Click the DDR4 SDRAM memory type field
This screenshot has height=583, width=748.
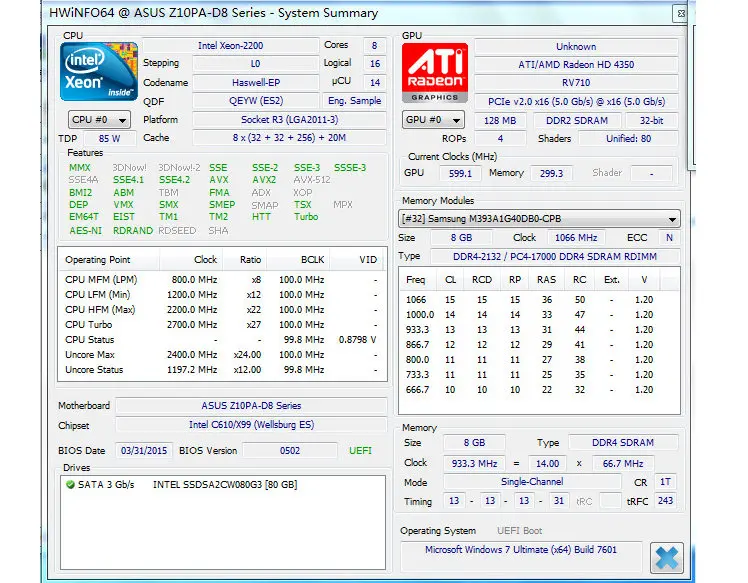[623, 442]
